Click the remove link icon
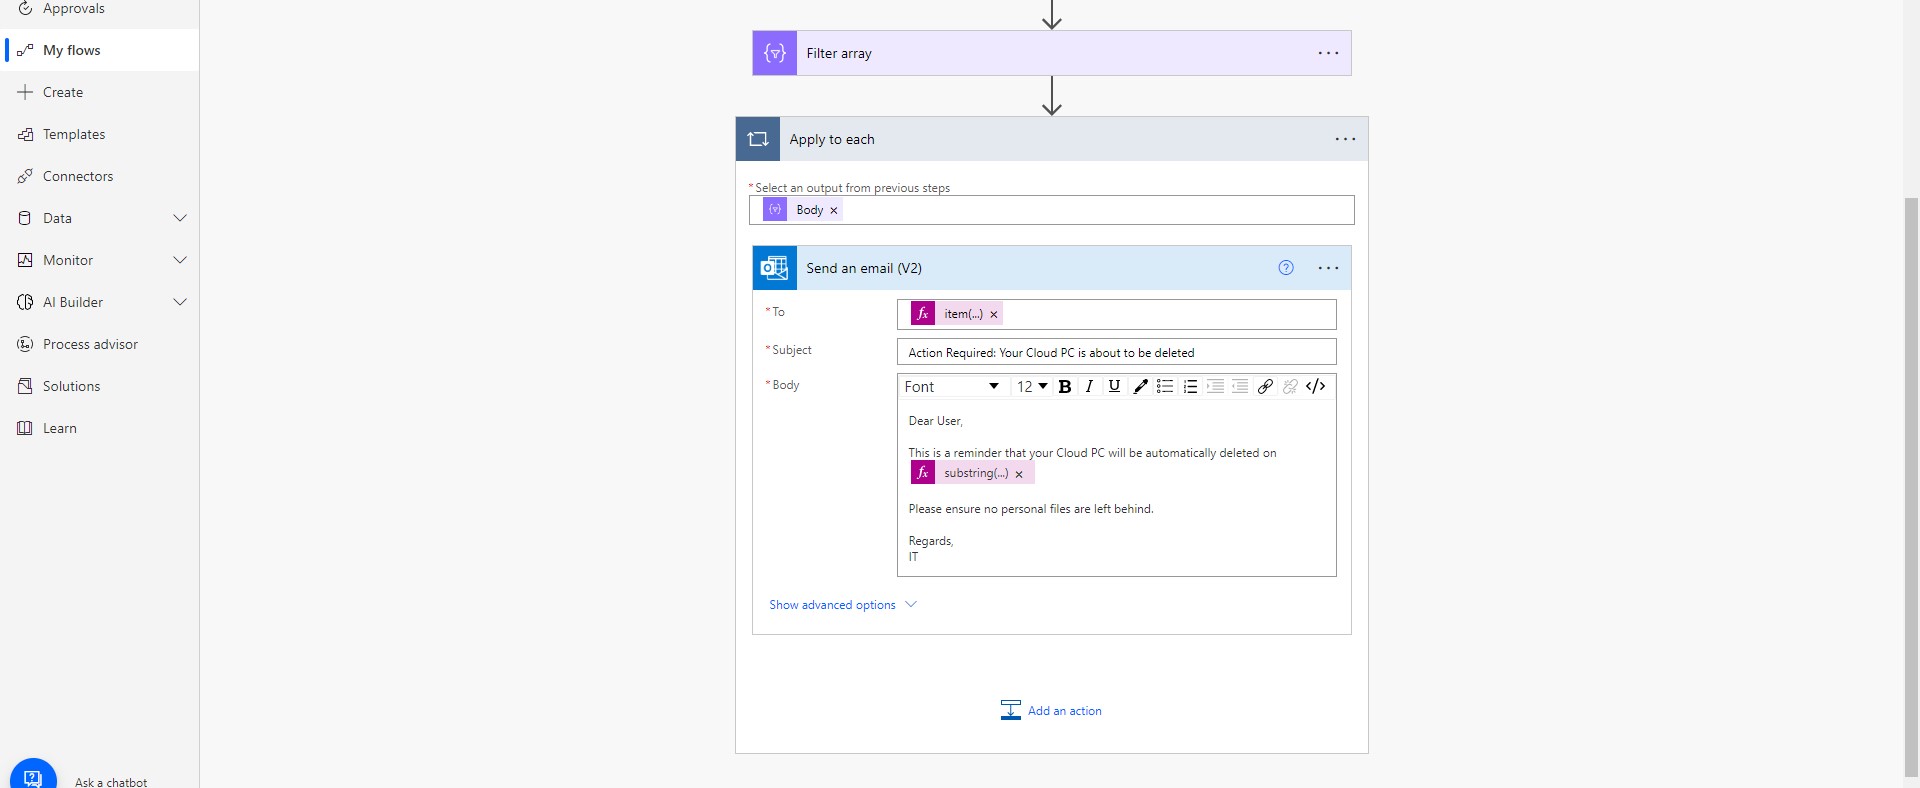 (x=1290, y=387)
